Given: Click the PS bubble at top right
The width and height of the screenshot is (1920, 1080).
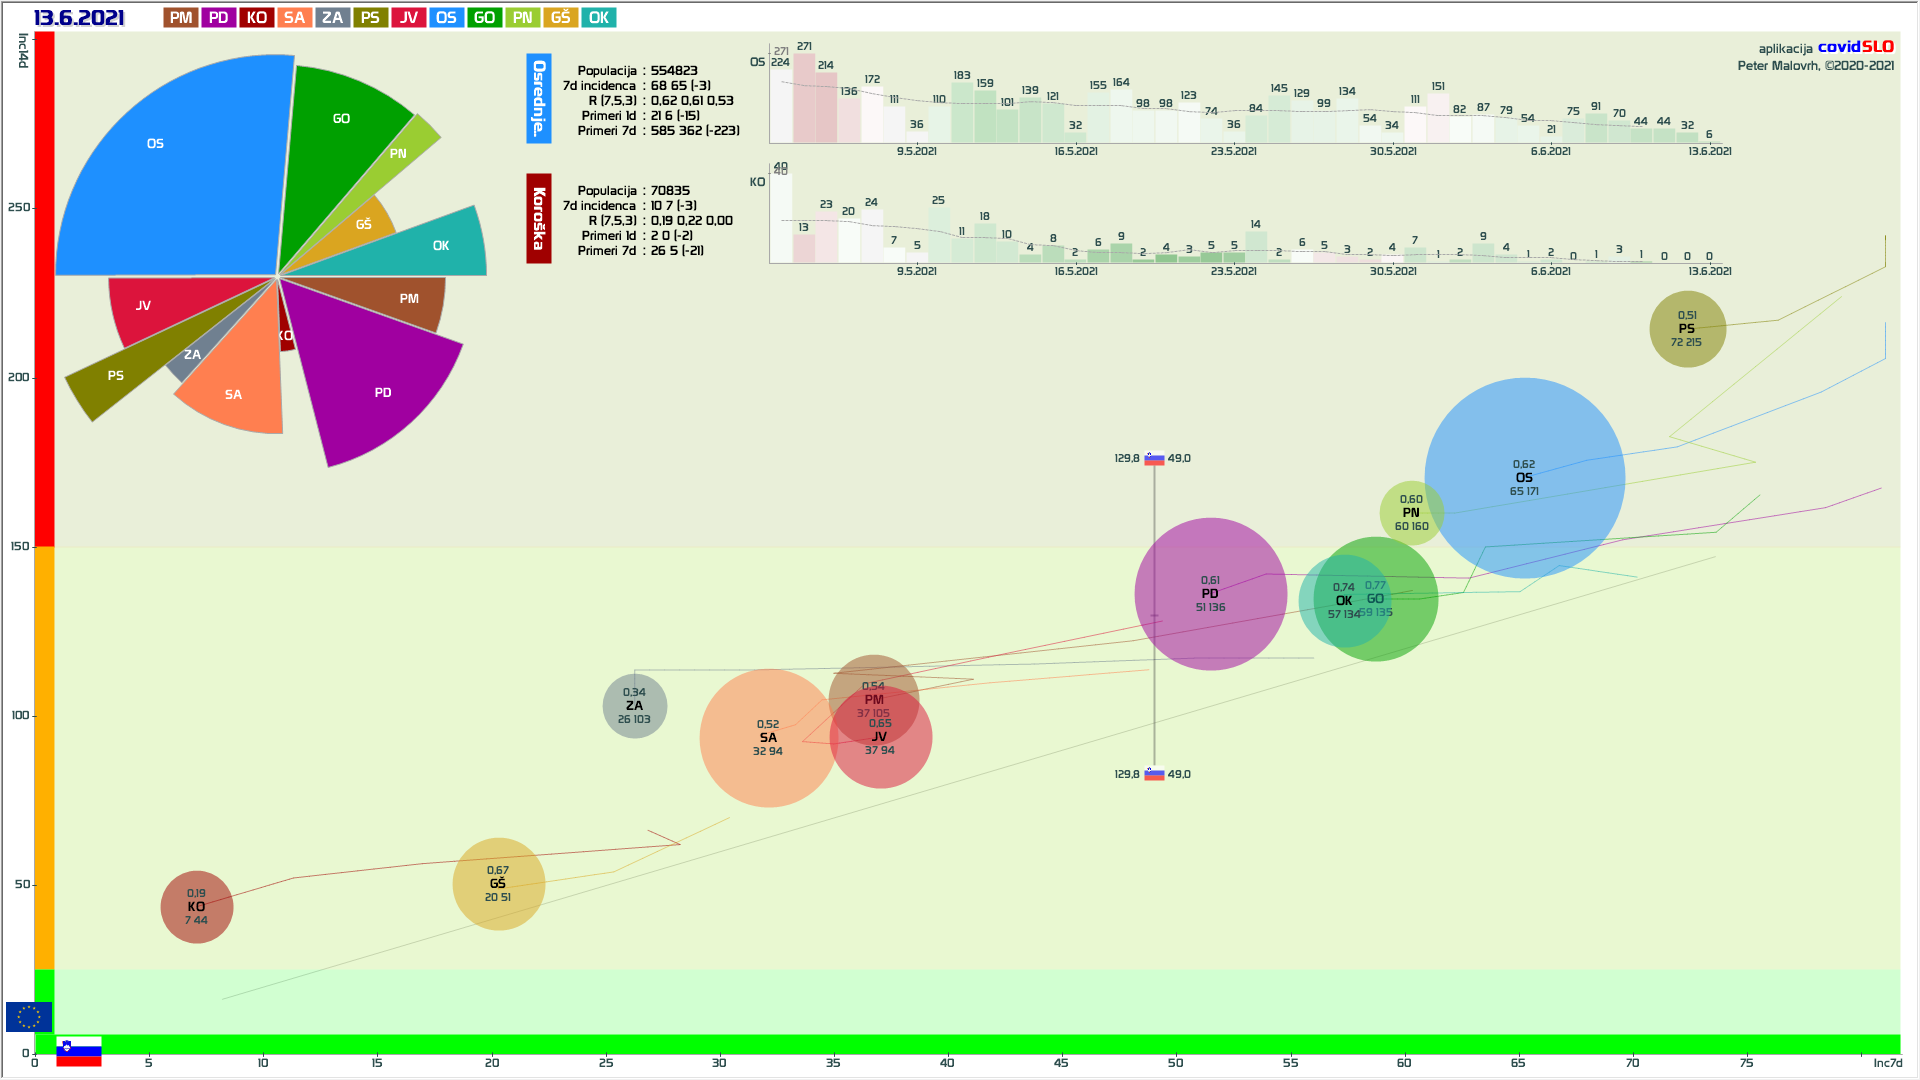Looking at the screenshot, I should 1687,329.
